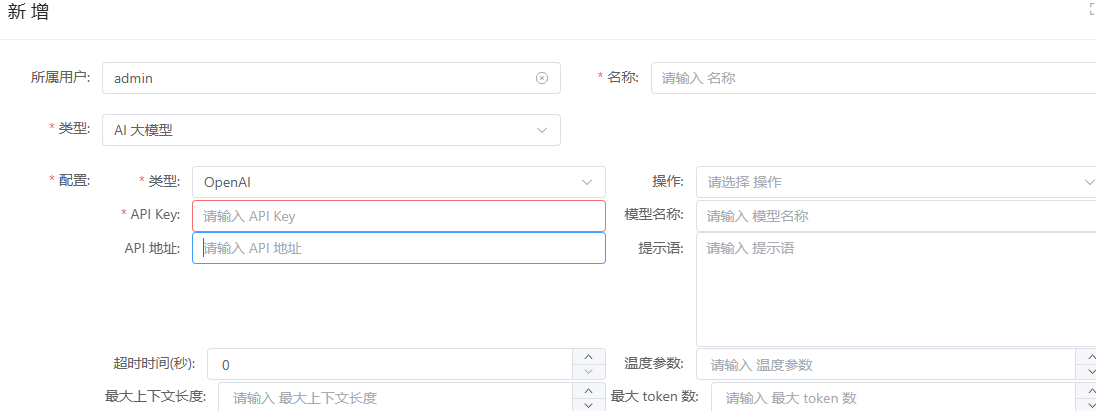Viewport: 1096px width, 411px height.
Task: Click the 超时时间(秒) label
Action: pos(154,363)
